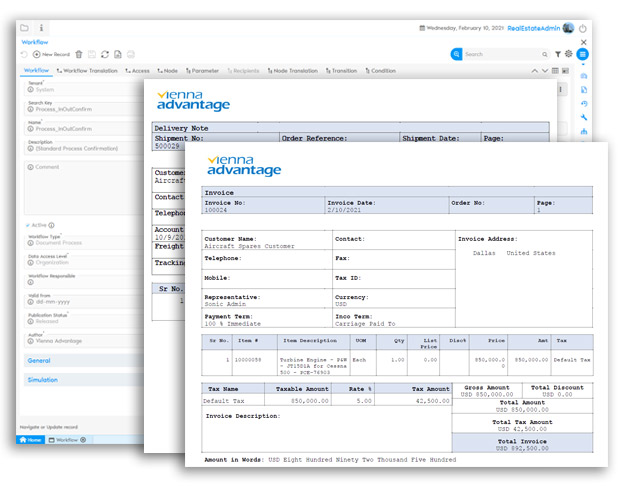Switch to the Workflow Translation tab
624x486 pixels.
pos(88,71)
